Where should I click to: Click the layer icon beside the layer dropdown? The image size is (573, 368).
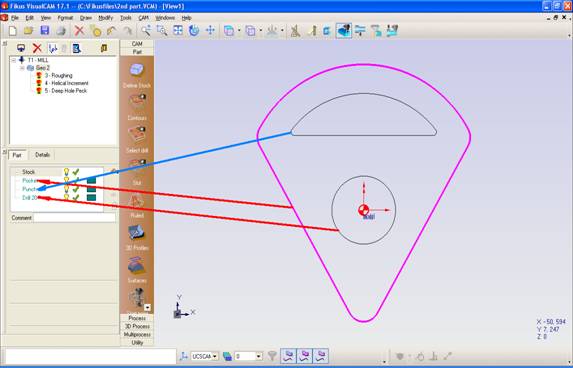[x=228, y=356]
